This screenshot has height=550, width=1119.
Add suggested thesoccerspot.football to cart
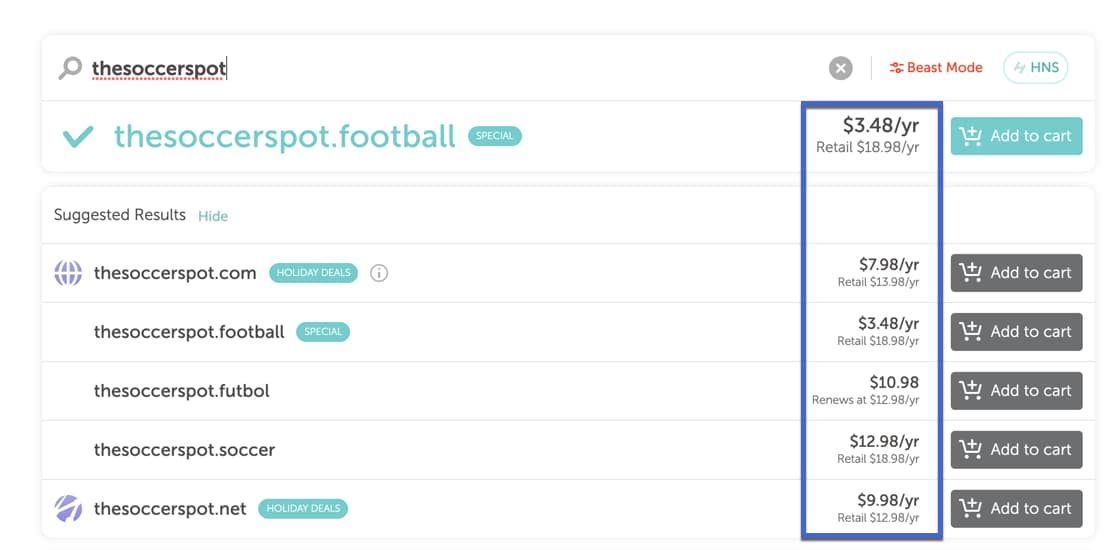[x=1016, y=332]
